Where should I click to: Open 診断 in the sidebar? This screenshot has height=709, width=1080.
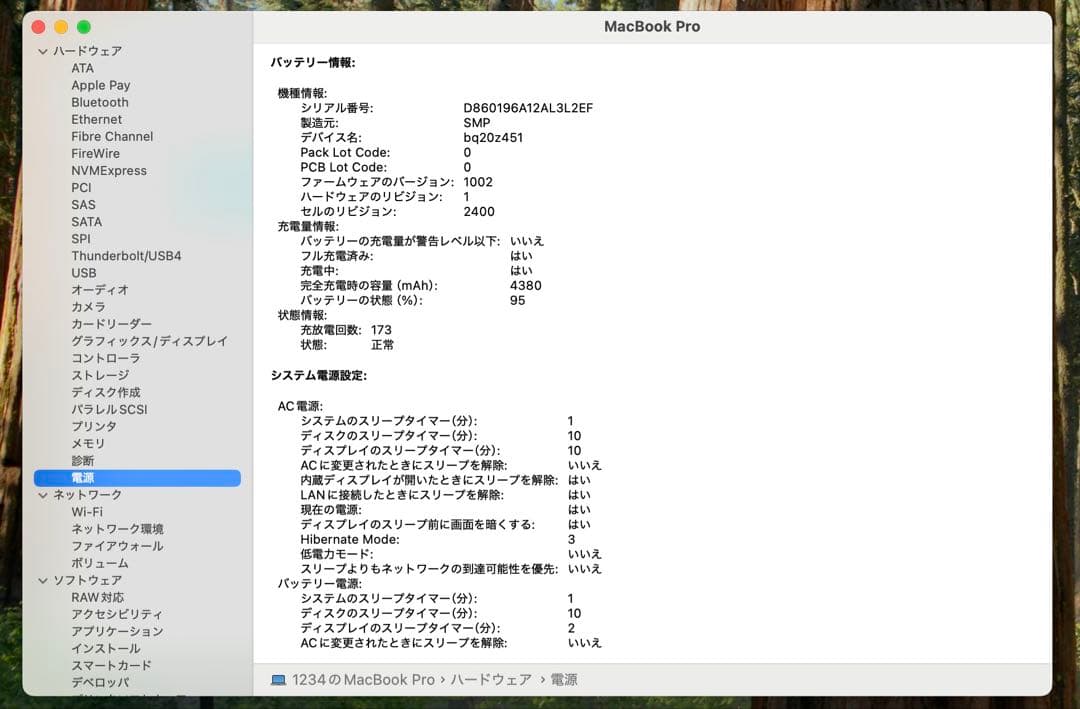coord(83,461)
